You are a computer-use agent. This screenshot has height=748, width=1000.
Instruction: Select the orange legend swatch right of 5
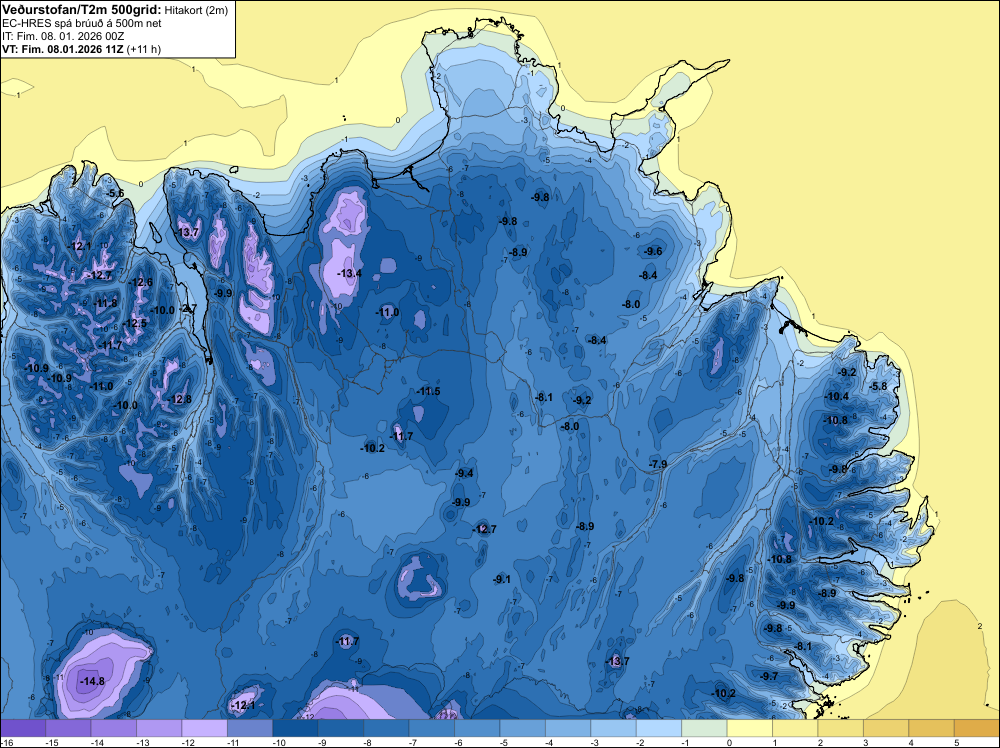coord(977,728)
